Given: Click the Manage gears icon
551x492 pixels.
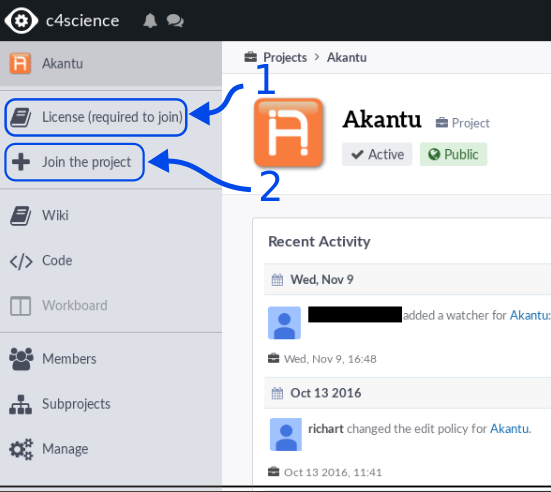Looking at the screenshot, I should [x=21, y=449].
